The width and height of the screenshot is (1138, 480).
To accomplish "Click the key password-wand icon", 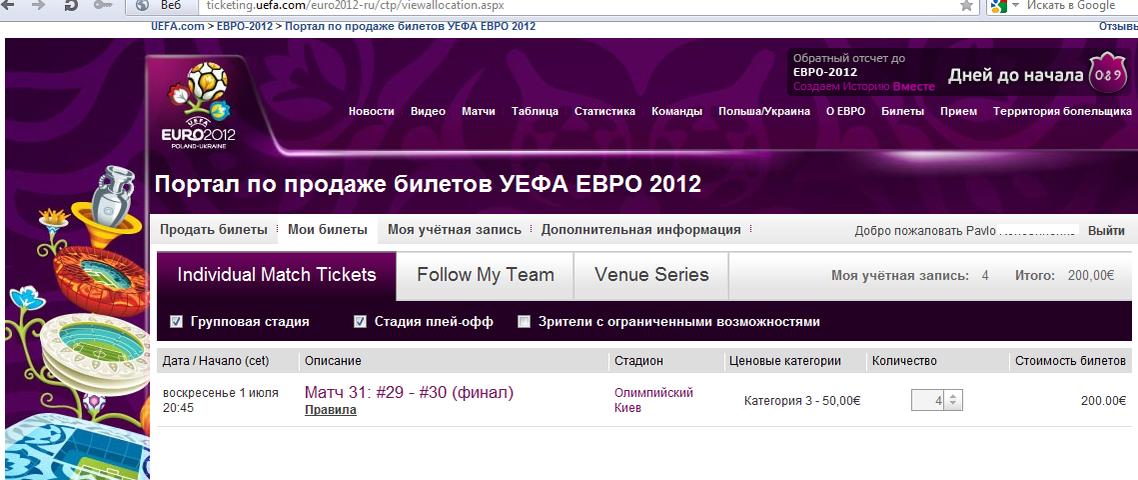I will point(103,5).
